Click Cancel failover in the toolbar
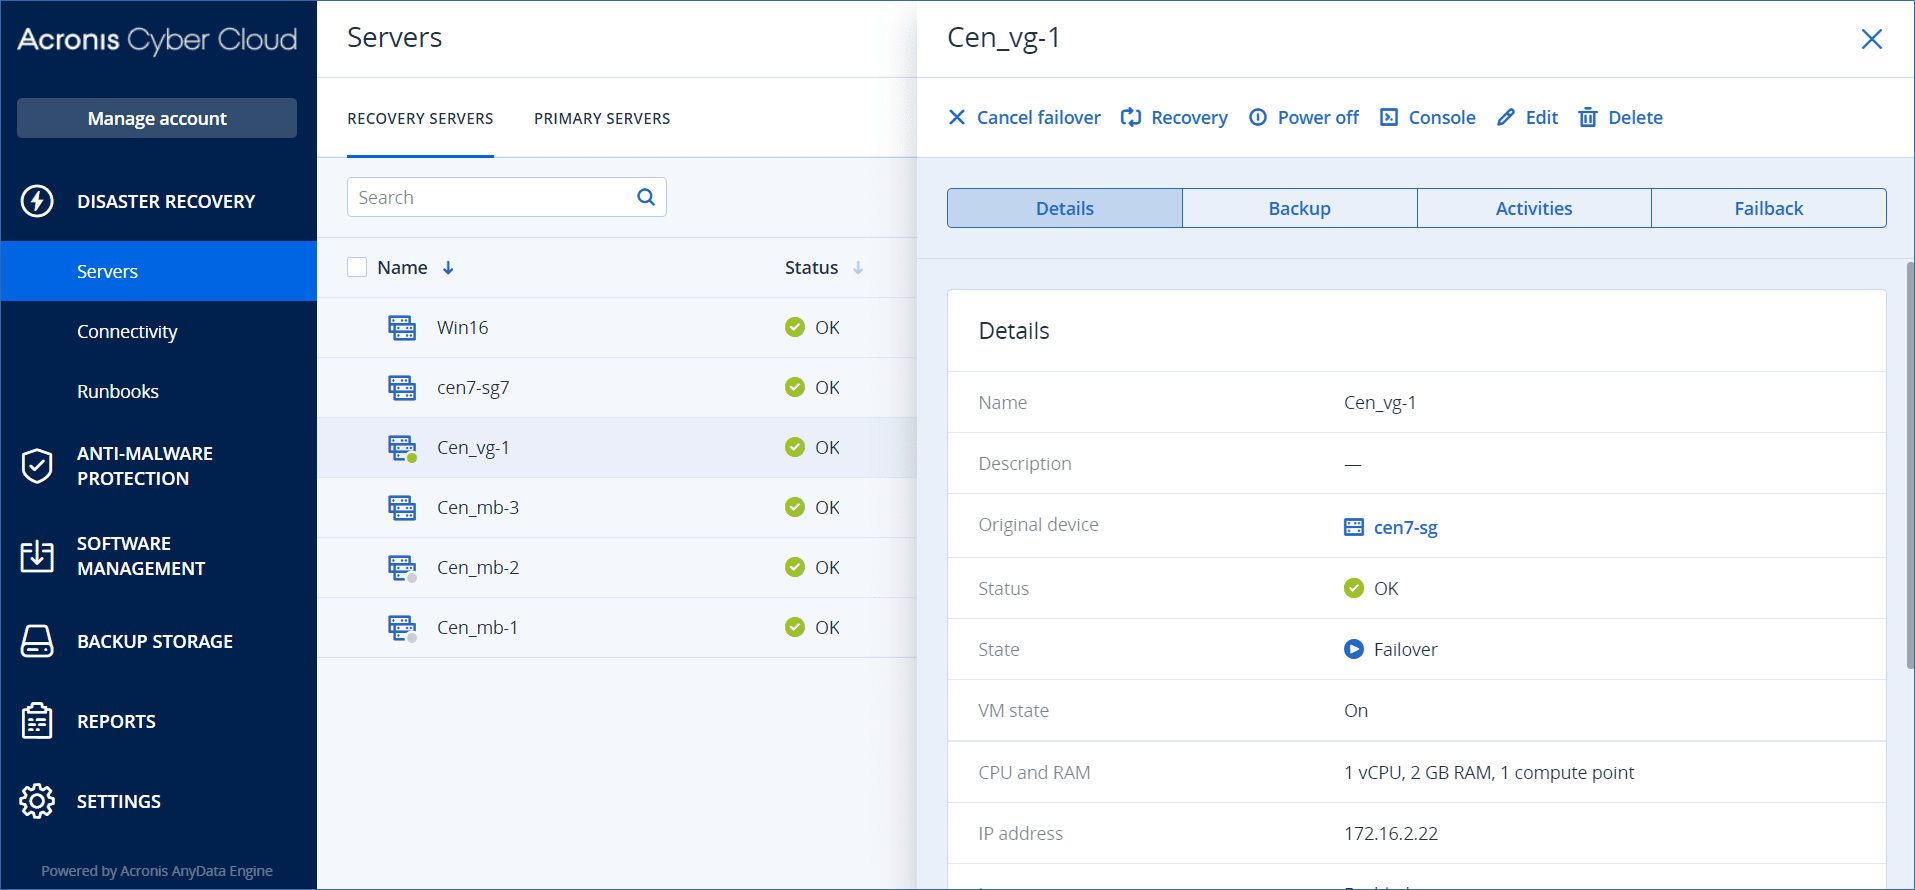Screen dimensions: 1915x890 pos(1024,117)
